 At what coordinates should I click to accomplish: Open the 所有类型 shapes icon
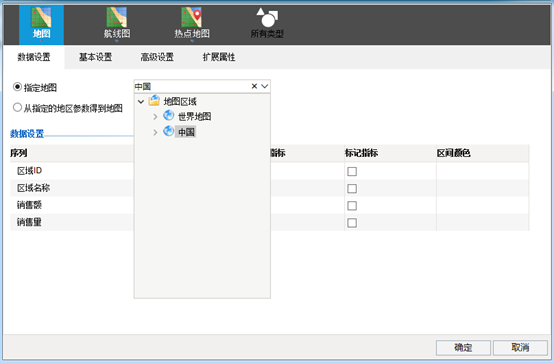[x=267, y=18]
